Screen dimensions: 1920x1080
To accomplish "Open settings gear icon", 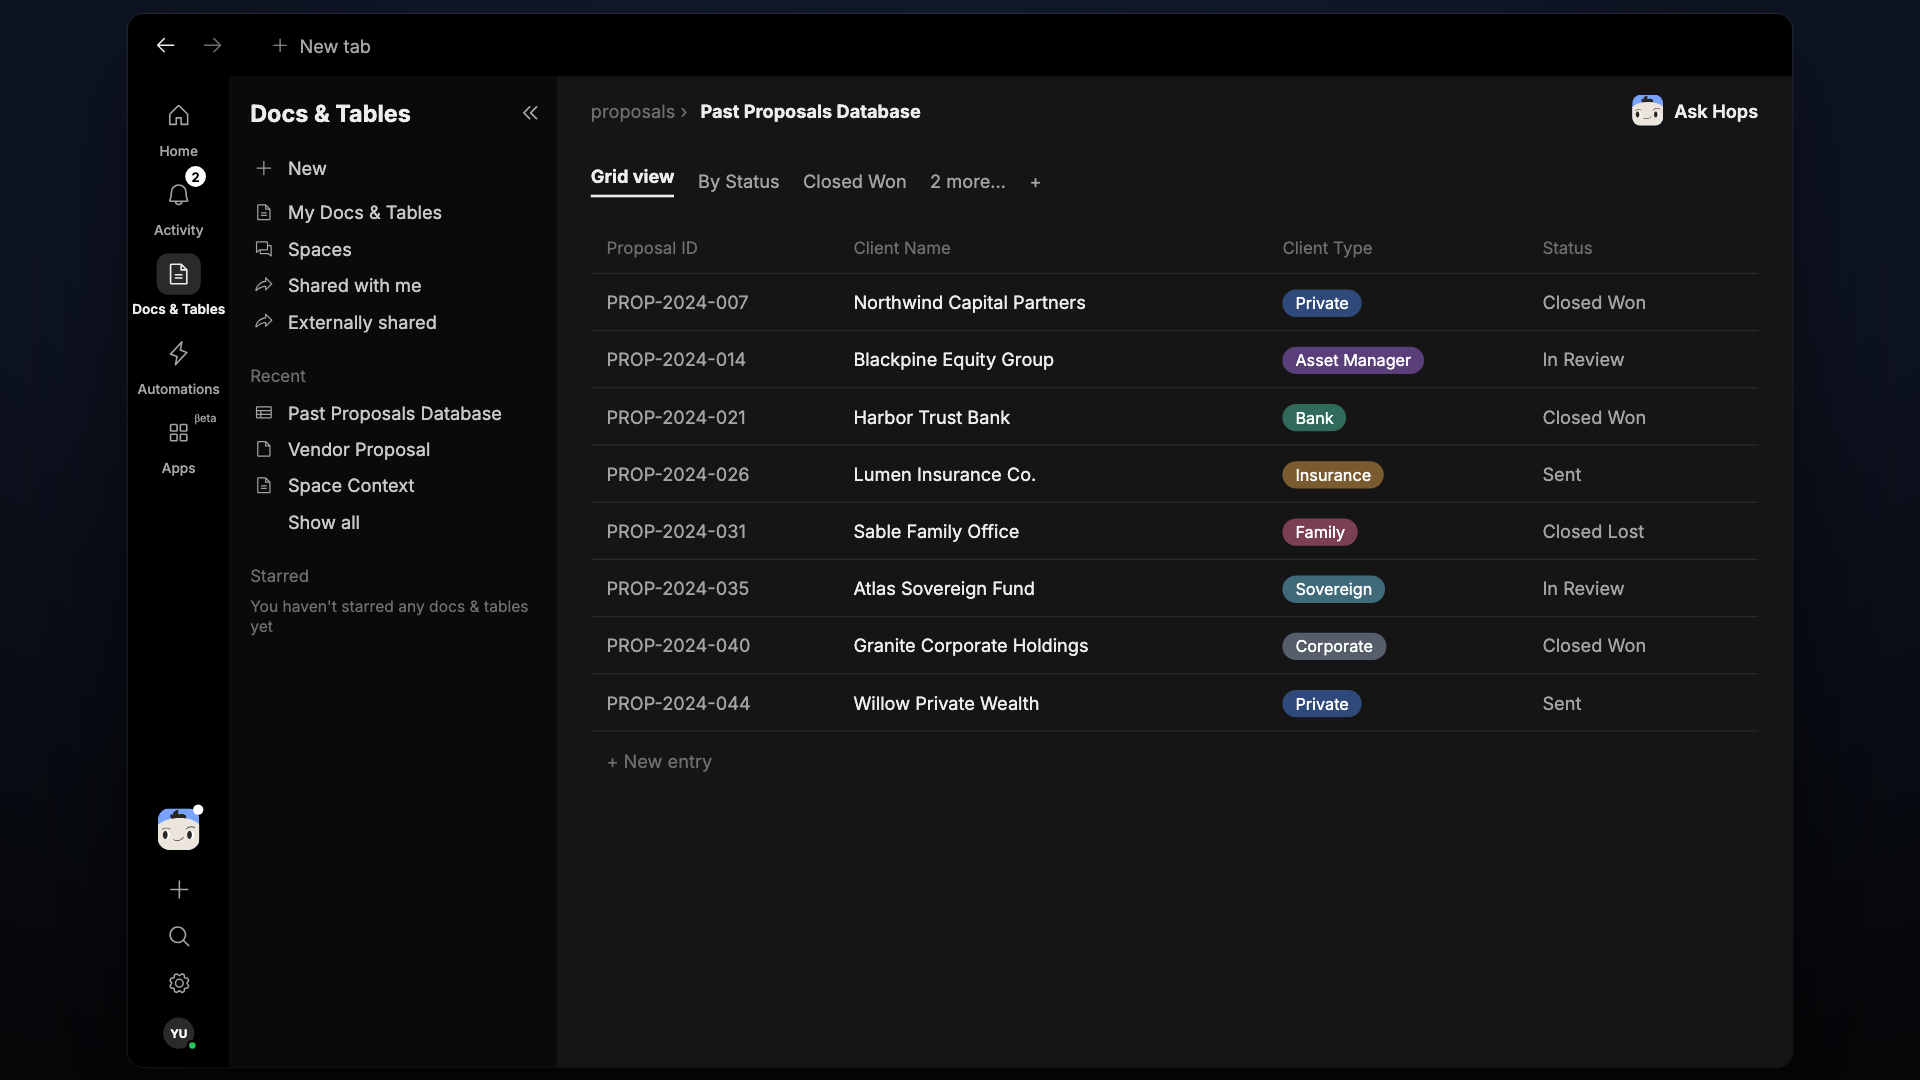I will 179,983.
